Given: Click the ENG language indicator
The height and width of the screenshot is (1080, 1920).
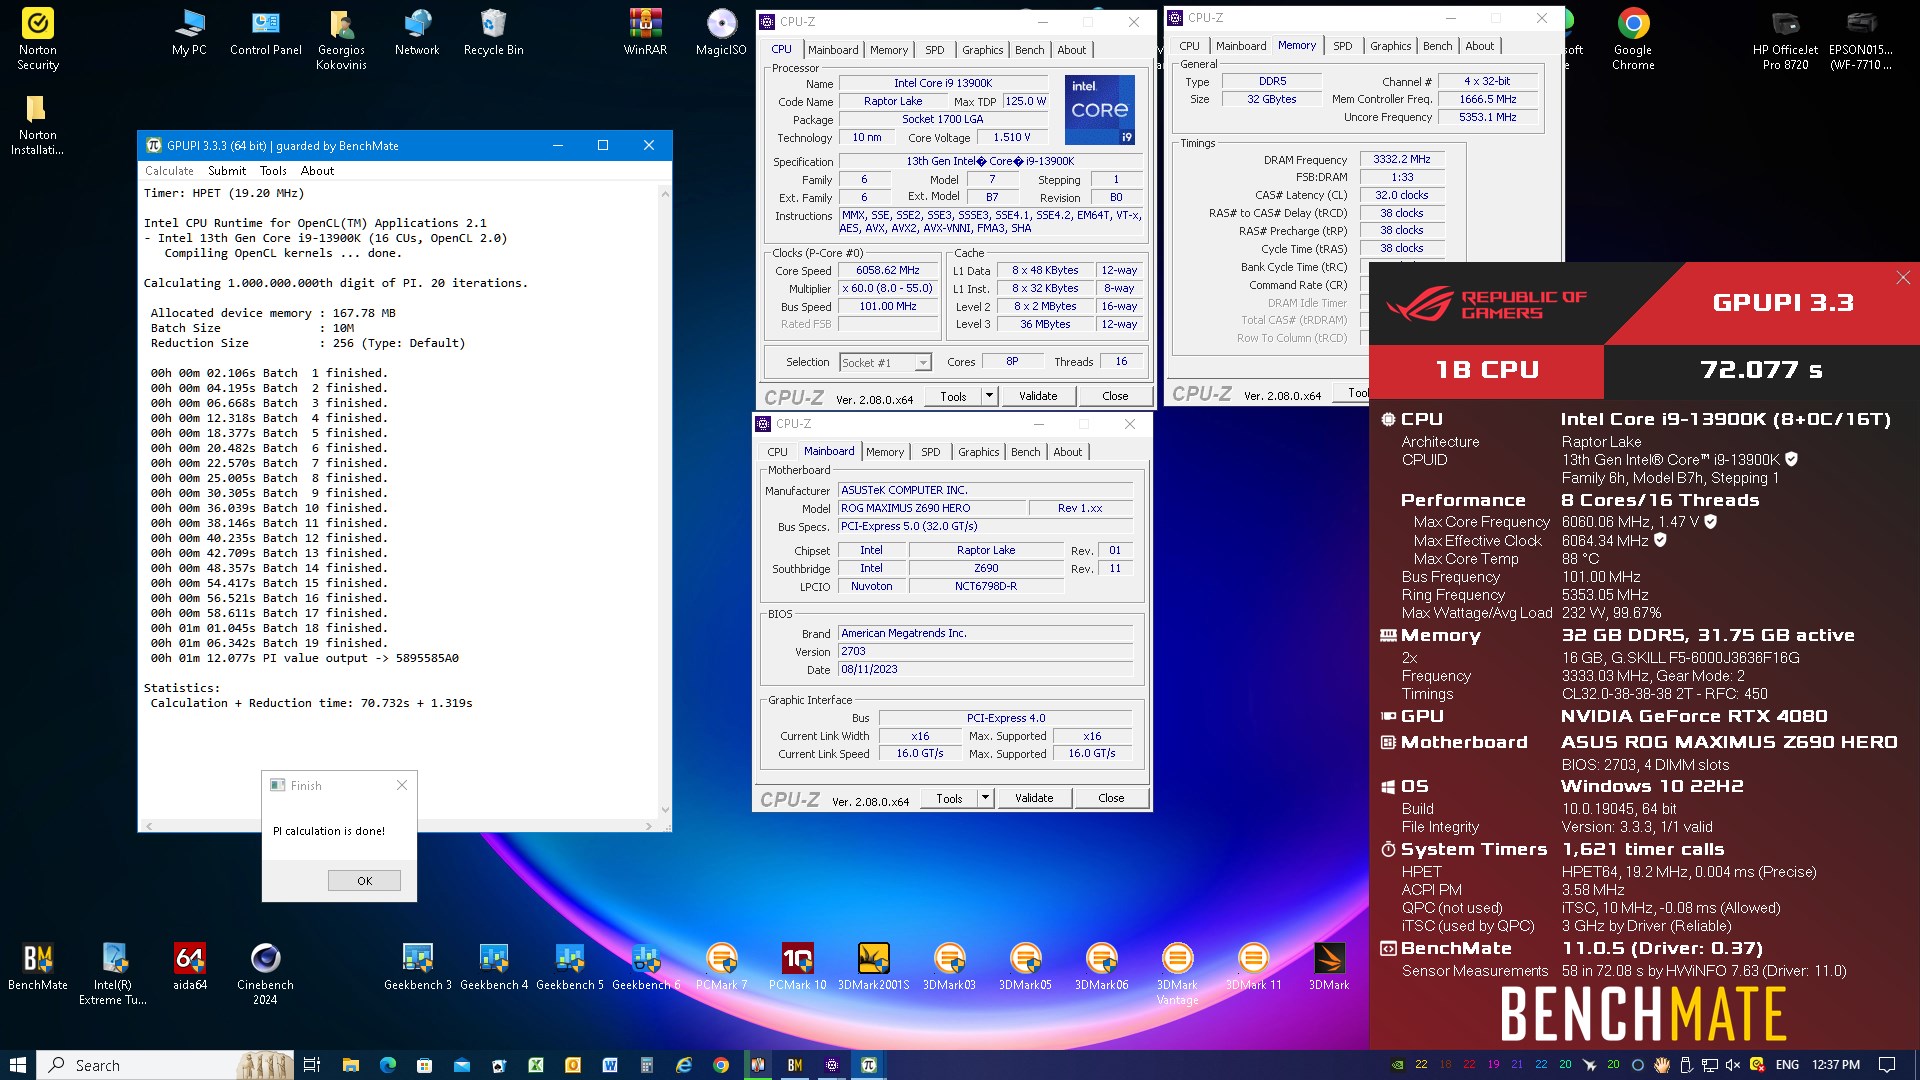Looking at the screenshot, I should (1787, 1065).
